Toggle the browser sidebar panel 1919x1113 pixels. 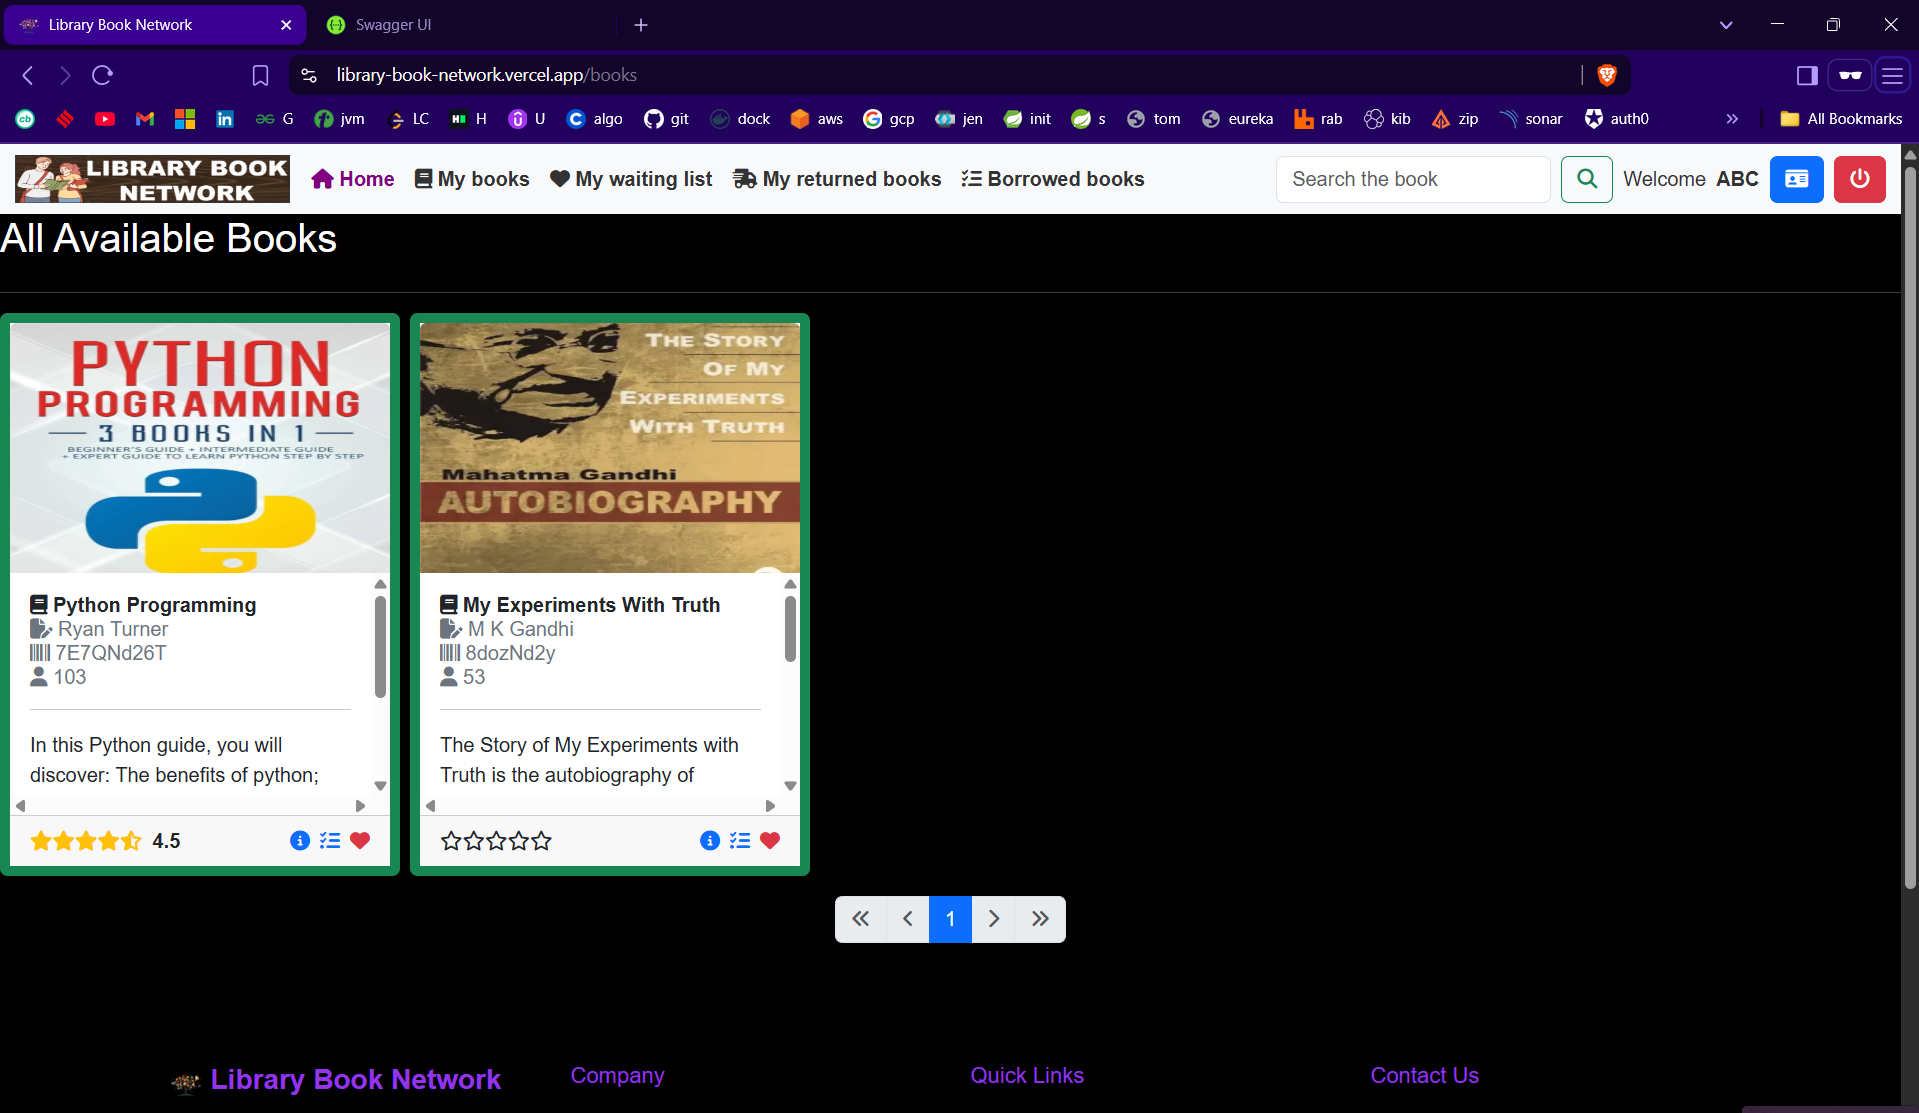pyautogui.click(x=1807, y=75)
